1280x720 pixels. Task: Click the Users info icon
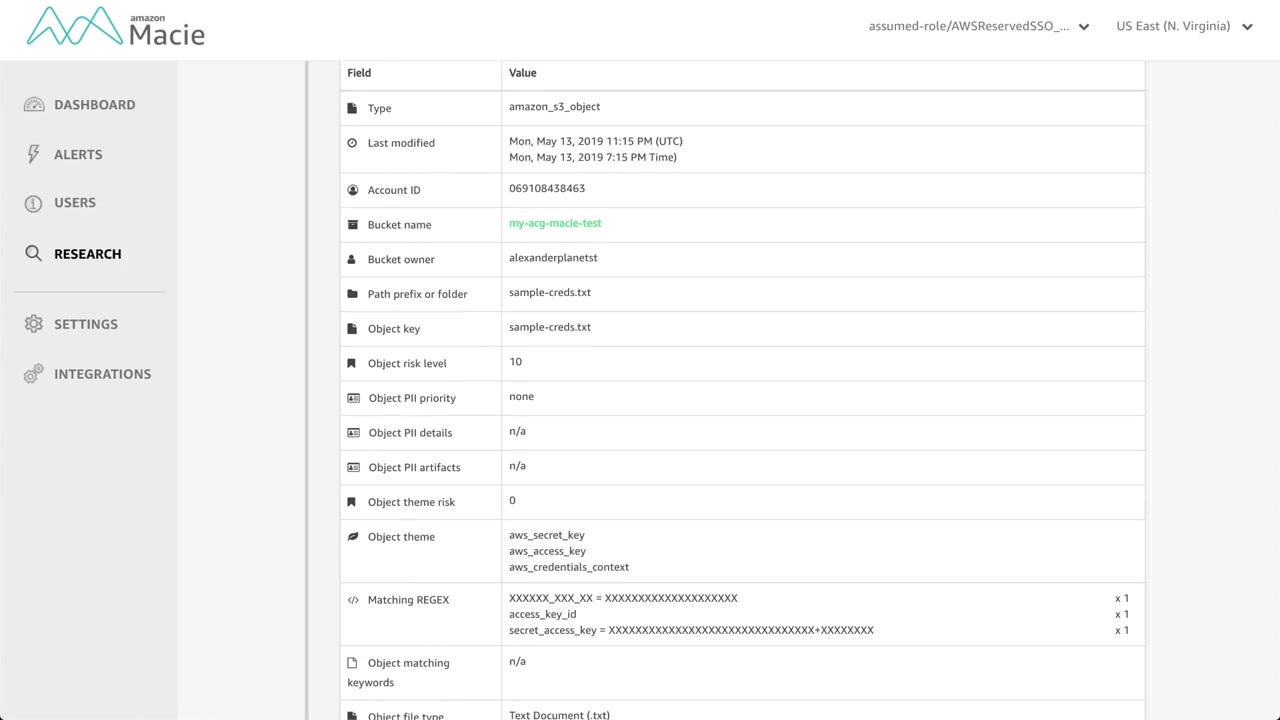click(34, 203)
